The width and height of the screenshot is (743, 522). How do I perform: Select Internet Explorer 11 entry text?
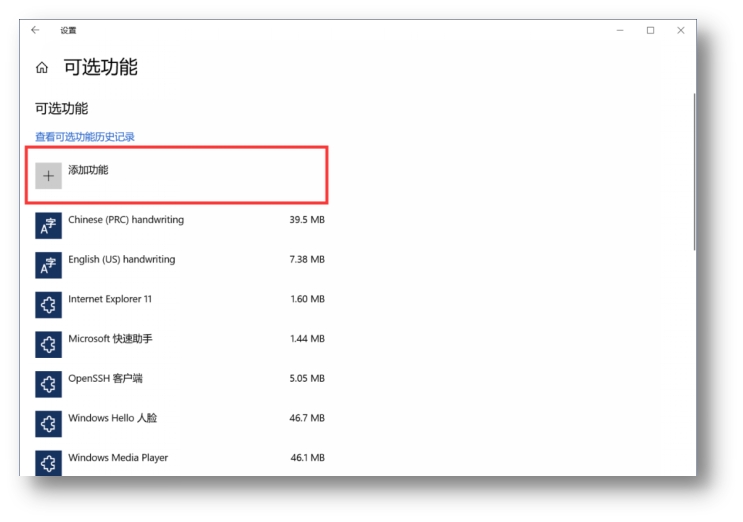[x=110, y=299]
